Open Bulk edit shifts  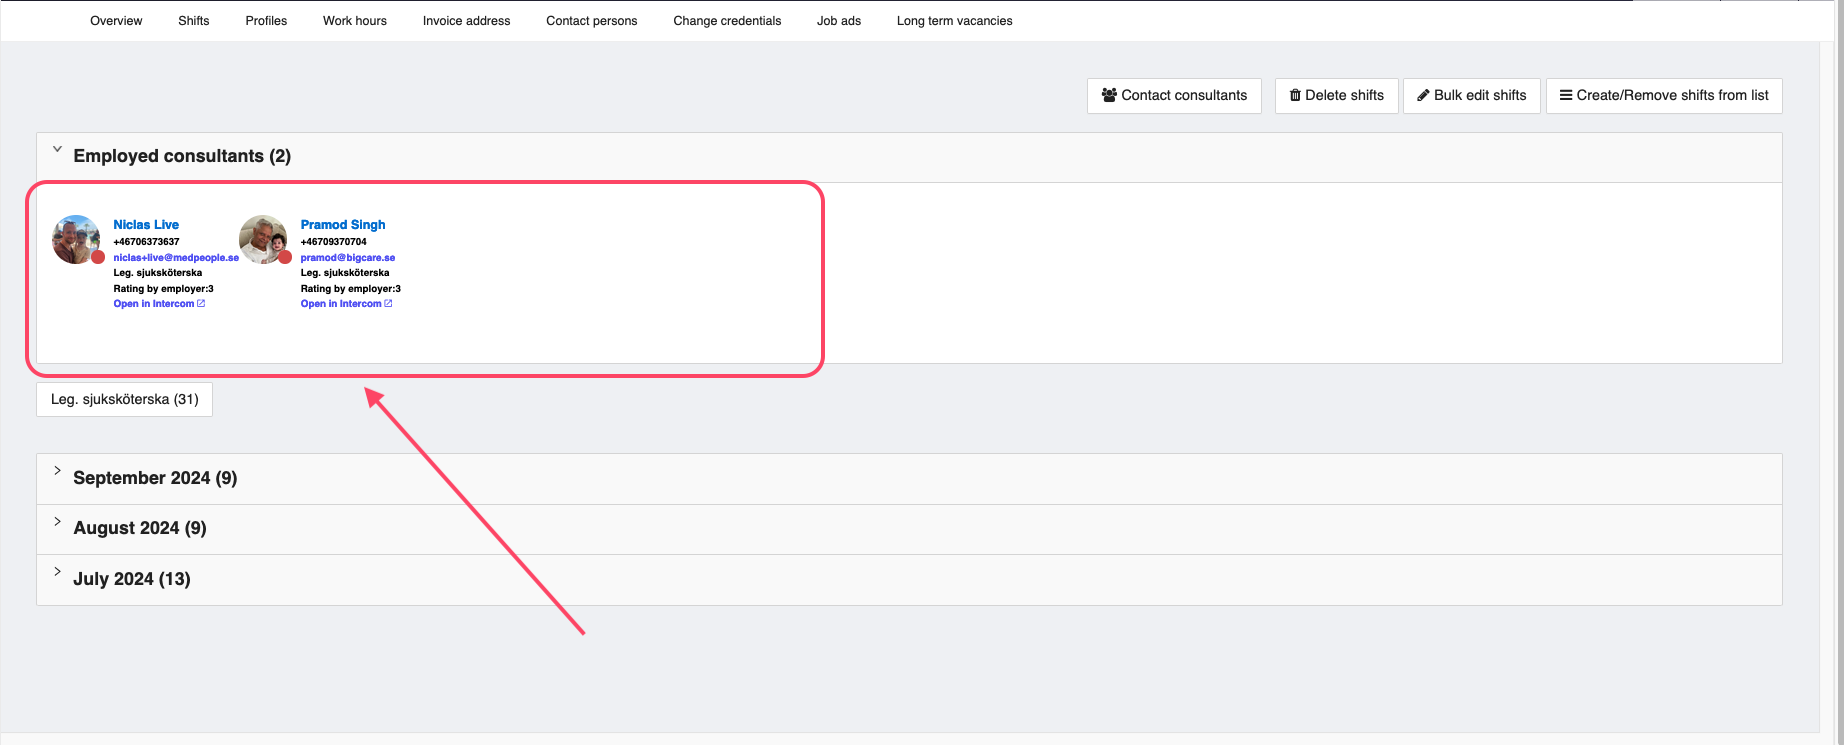point(1471,96)
